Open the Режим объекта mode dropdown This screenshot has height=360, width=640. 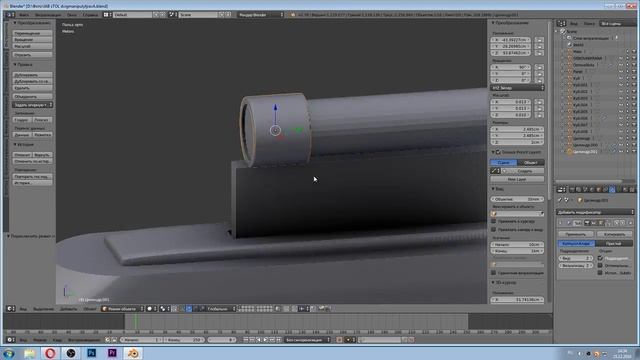point(122,309)
